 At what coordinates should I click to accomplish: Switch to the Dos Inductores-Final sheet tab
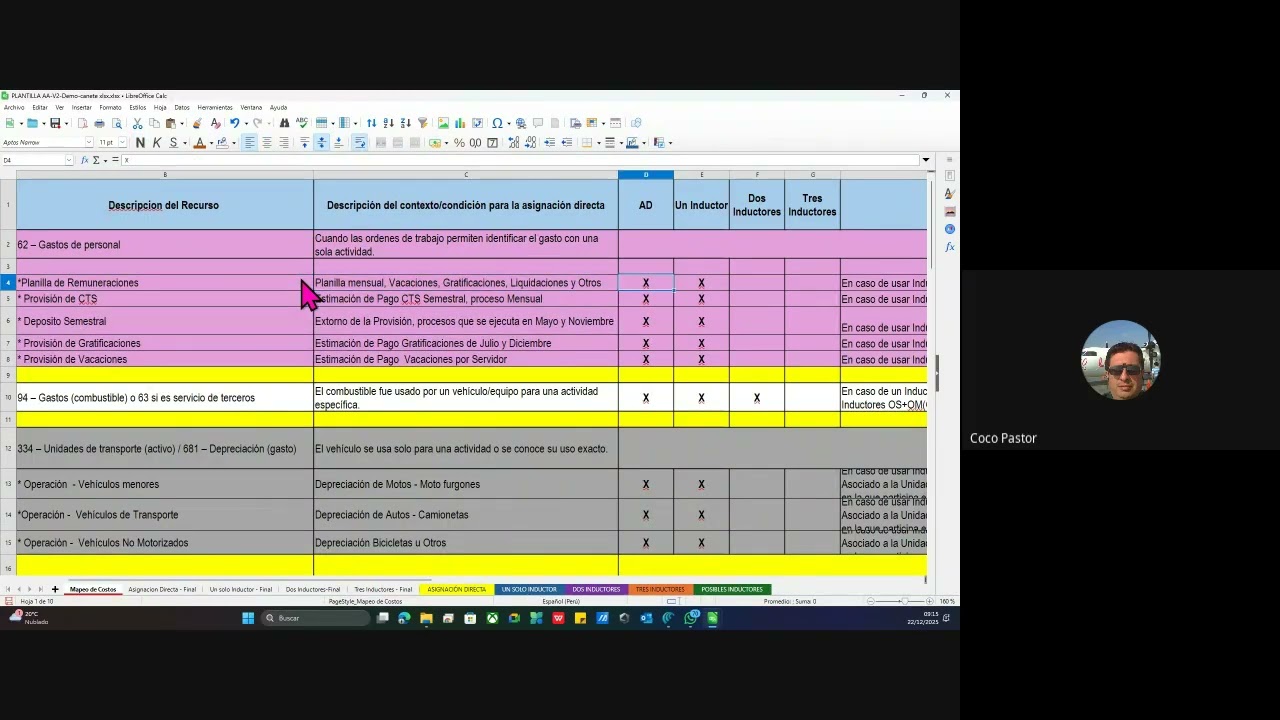(x=313, y=589)
